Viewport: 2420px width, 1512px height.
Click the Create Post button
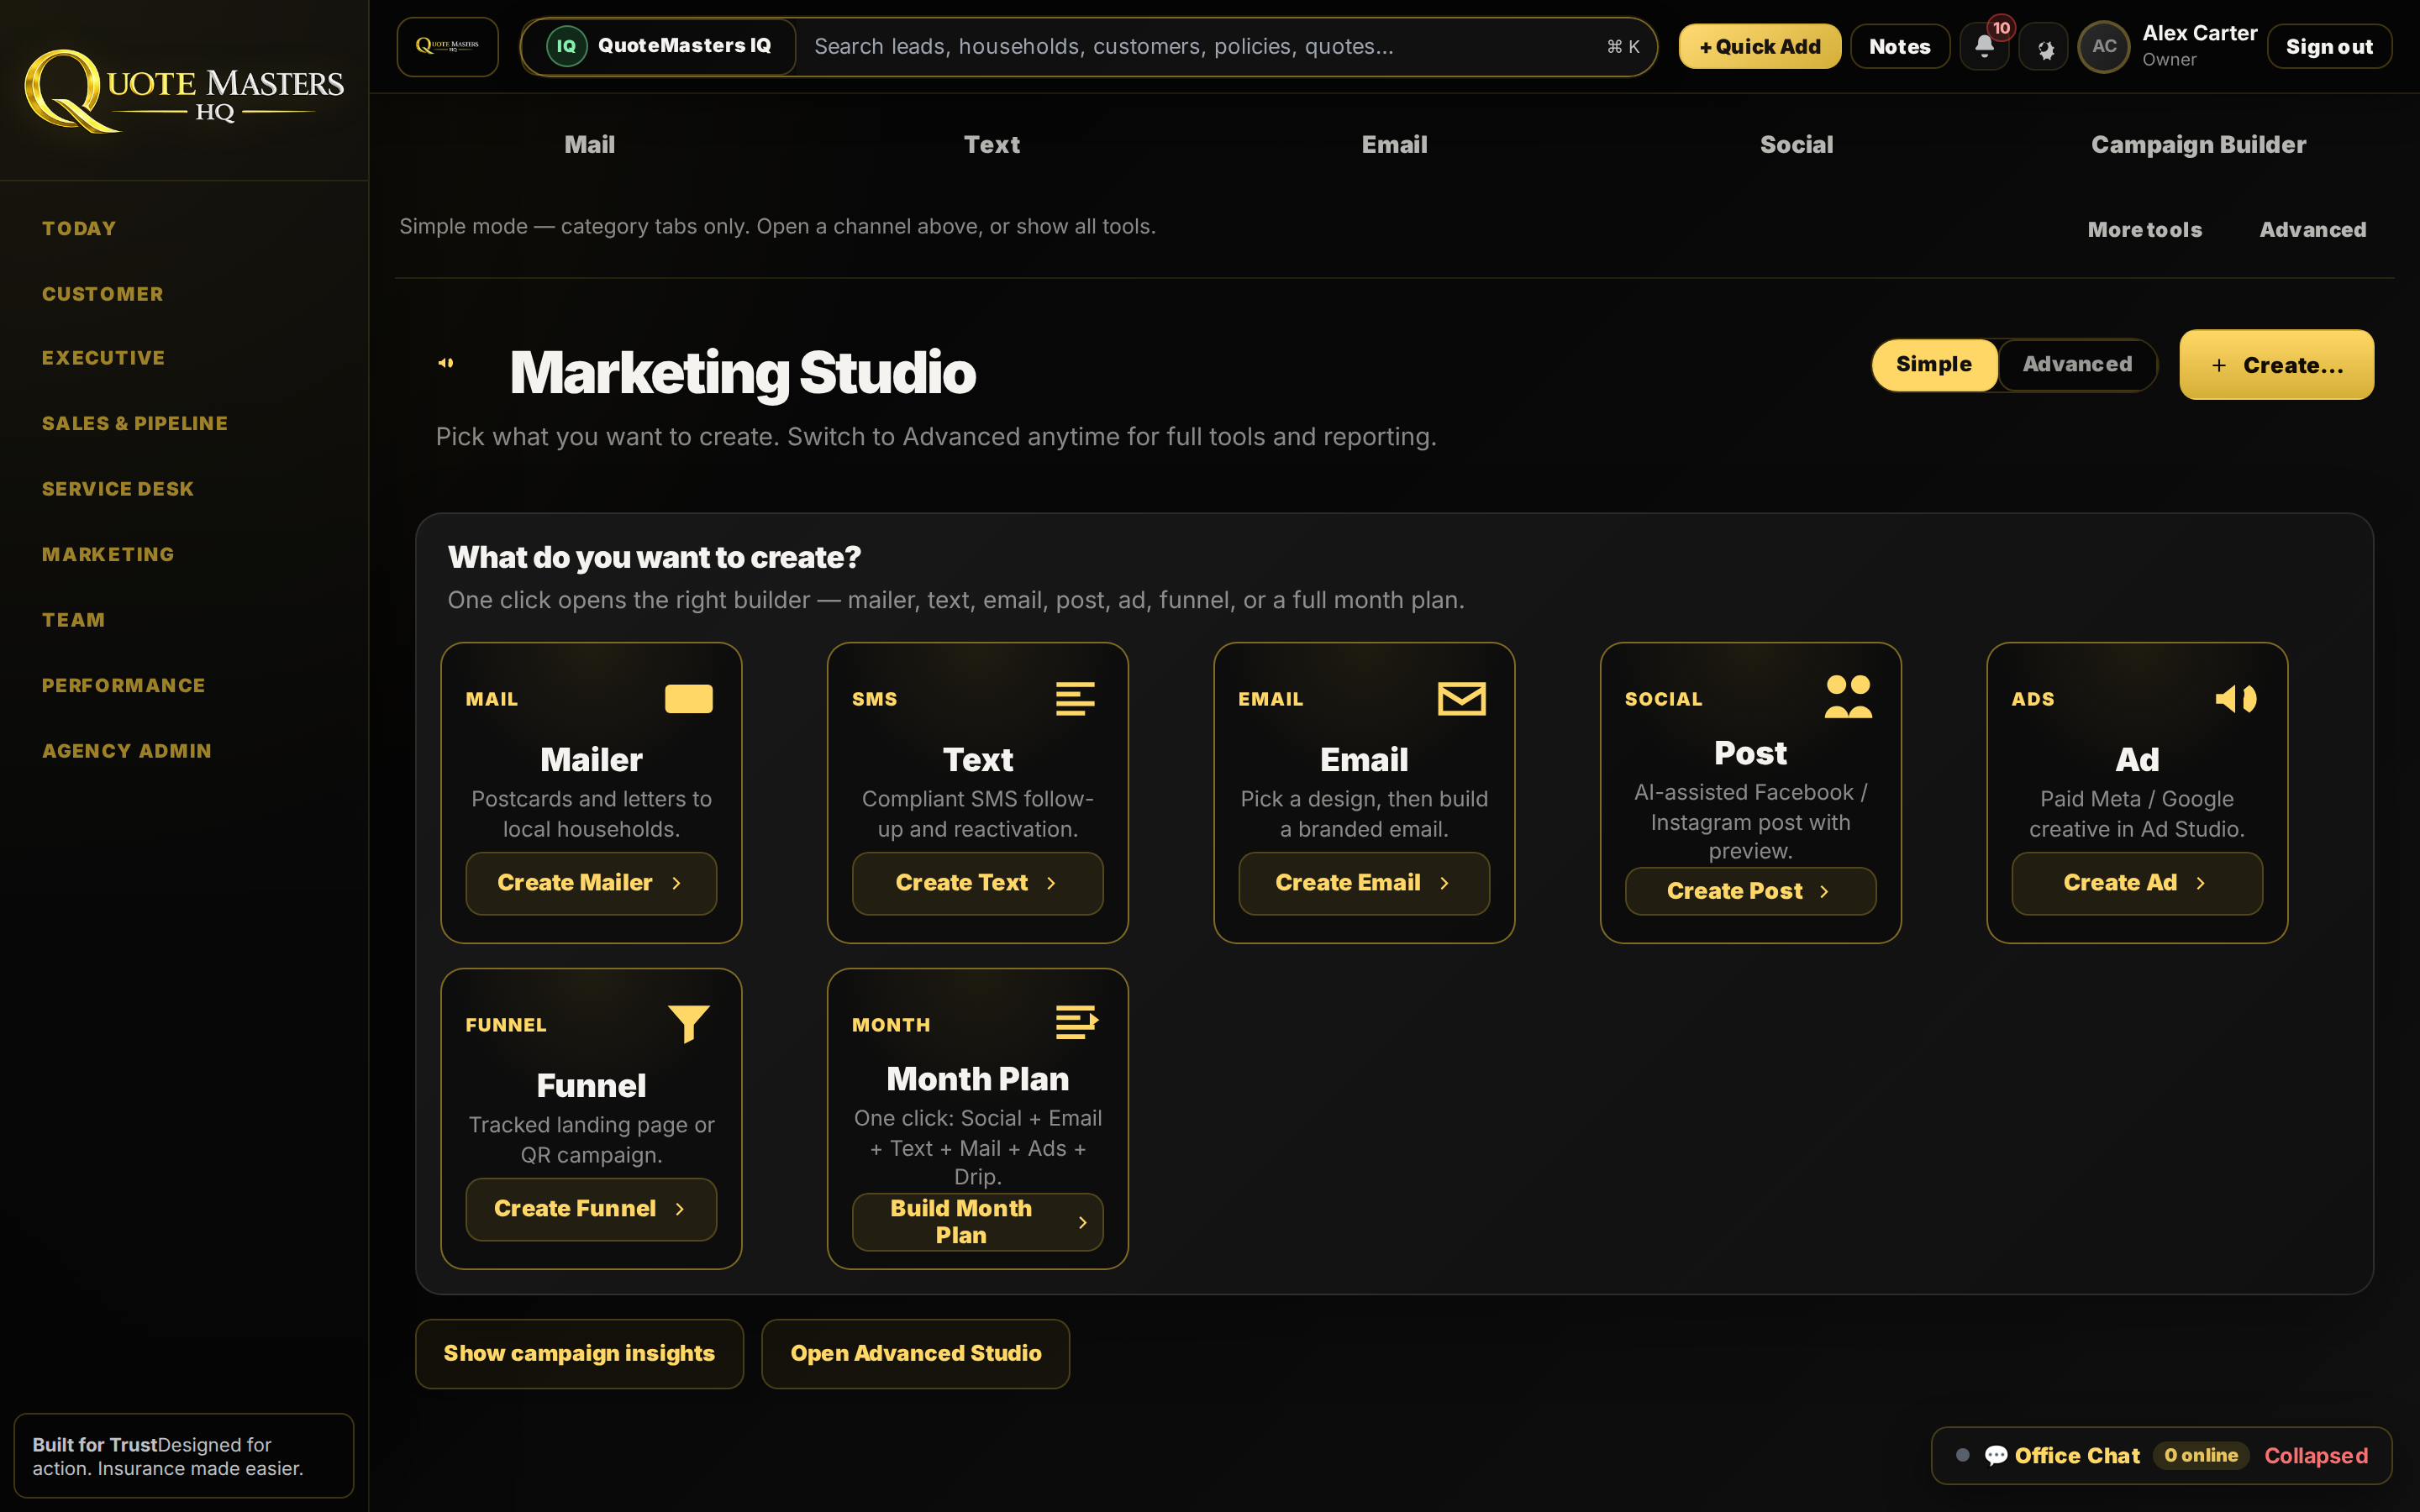coord(1750,891)
